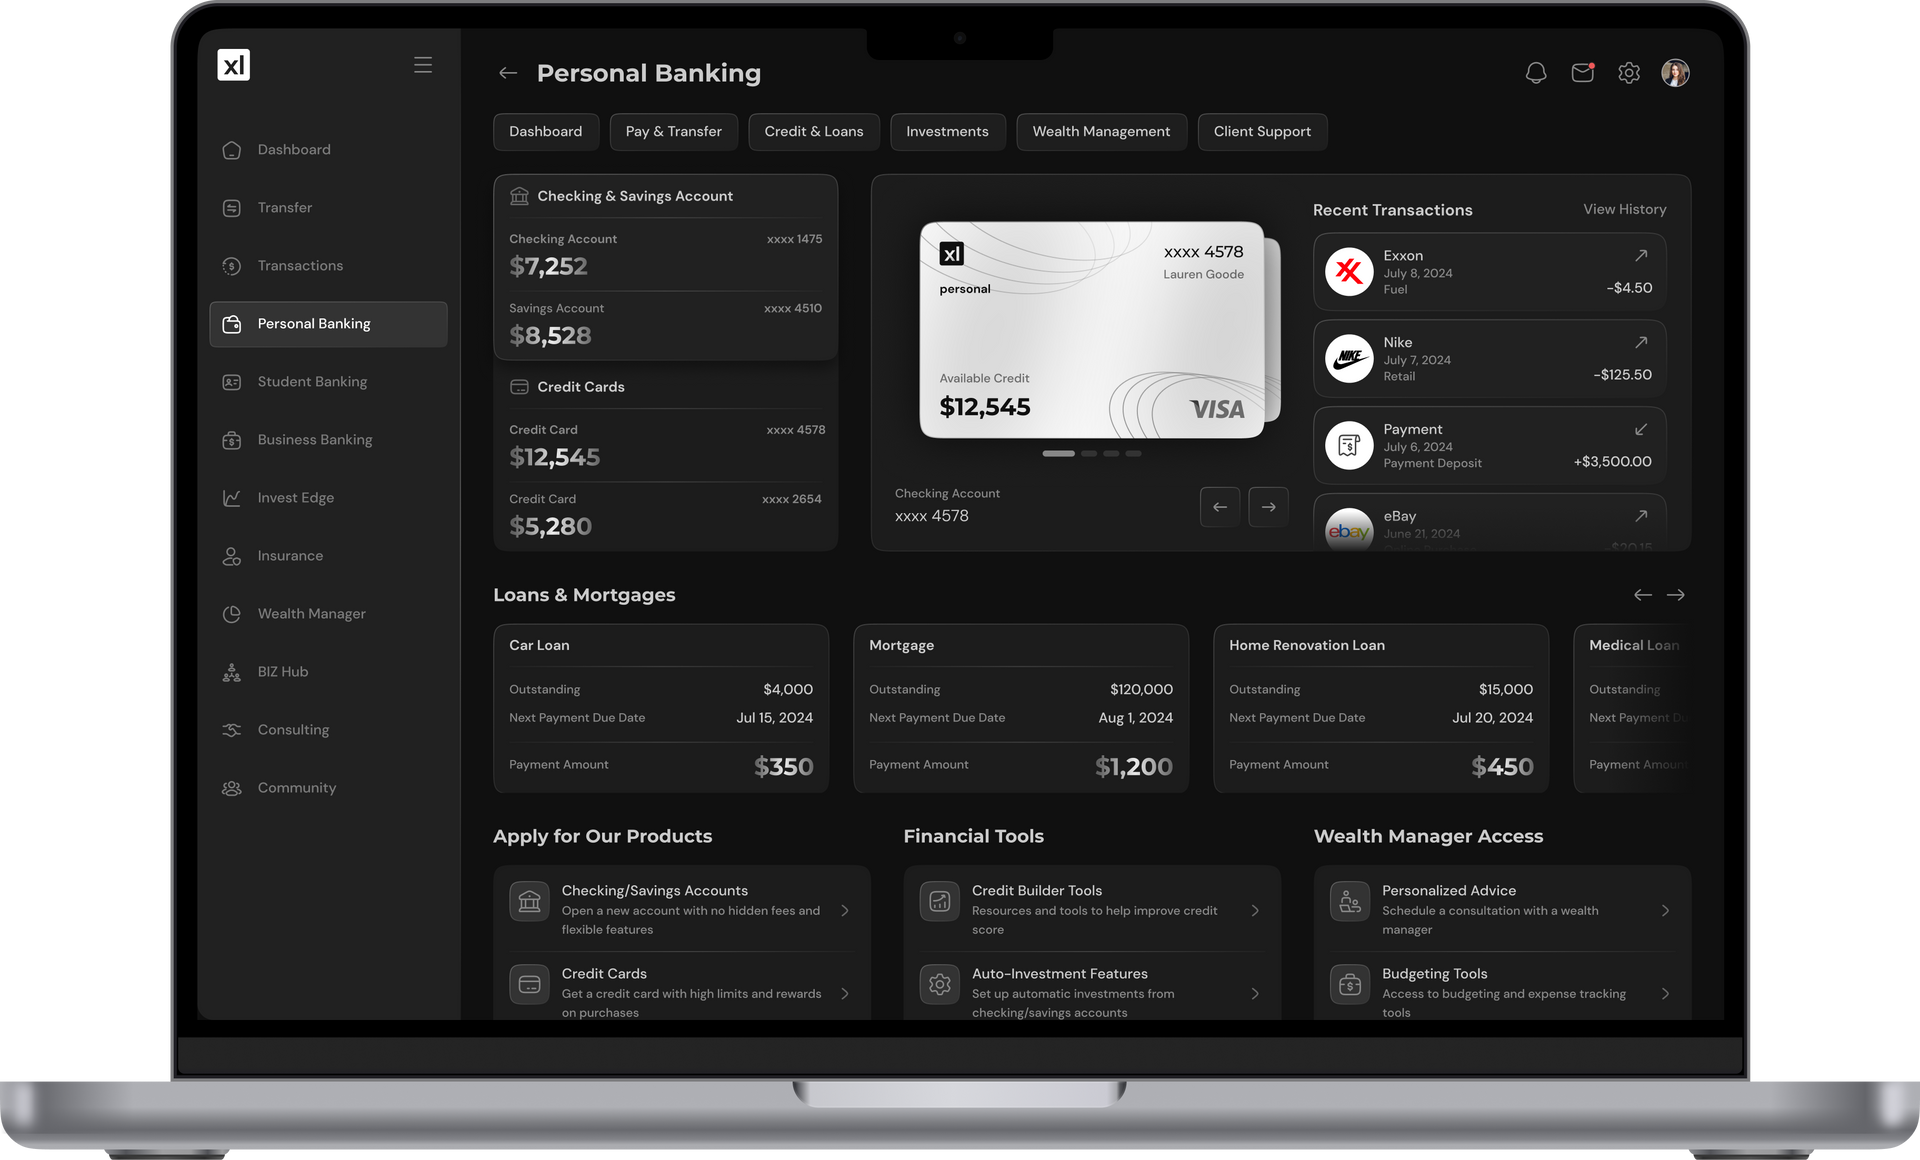The height and width of the screenshot is (1160, 1920).
Task: Open the eBay transaction row
Action: [1490, 521]
